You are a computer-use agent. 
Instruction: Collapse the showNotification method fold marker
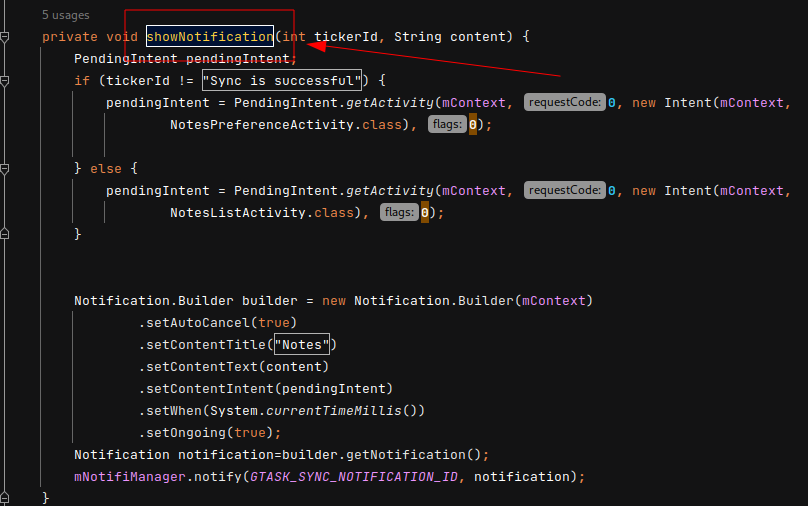tap(5, 37)
